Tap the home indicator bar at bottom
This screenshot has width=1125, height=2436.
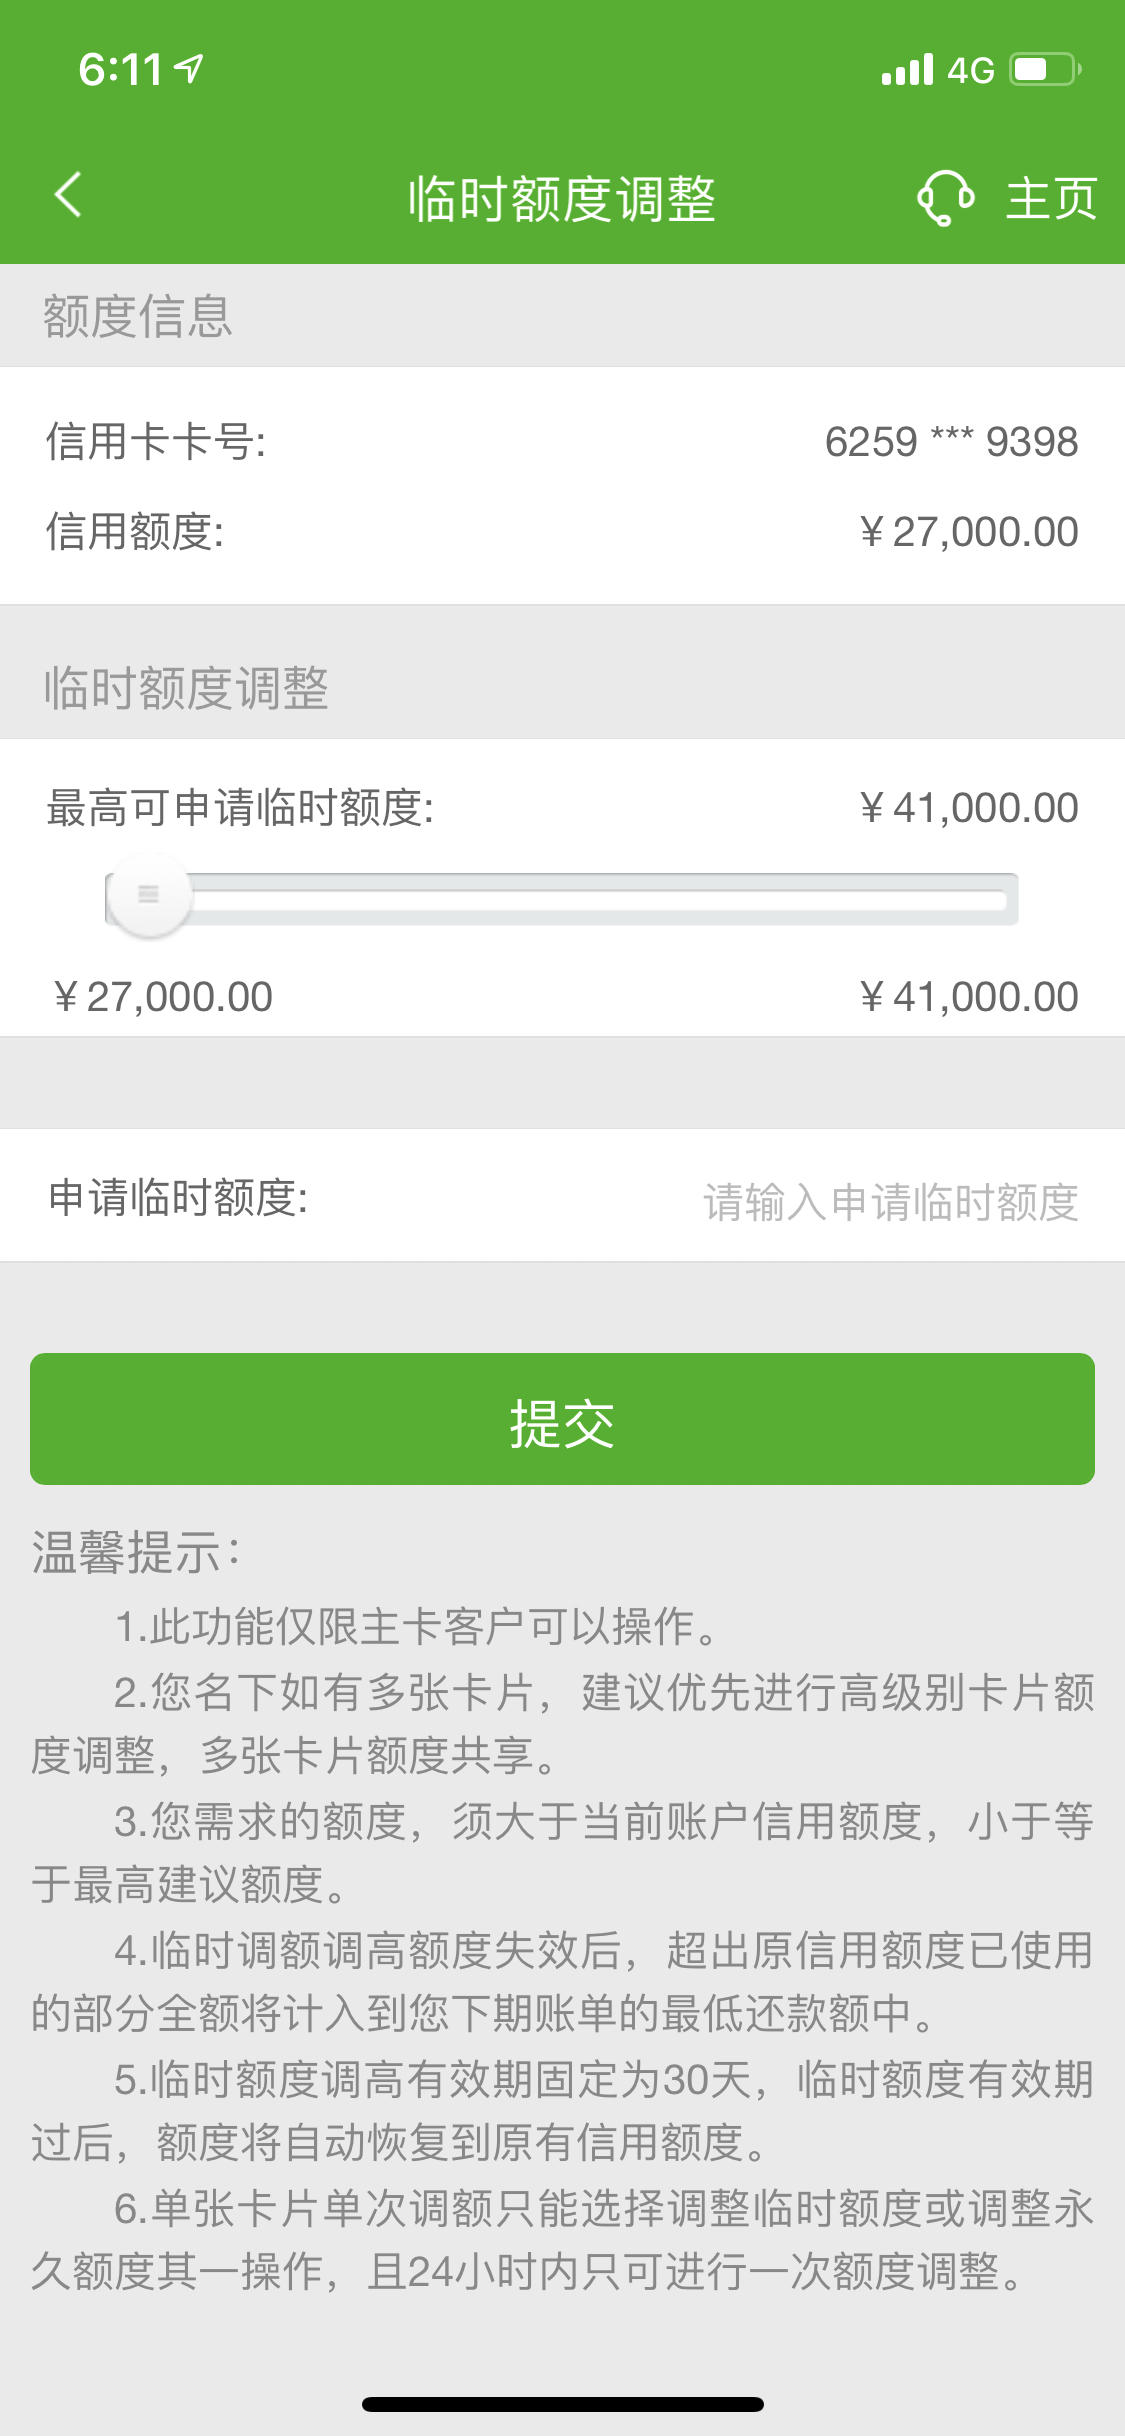563,2404
